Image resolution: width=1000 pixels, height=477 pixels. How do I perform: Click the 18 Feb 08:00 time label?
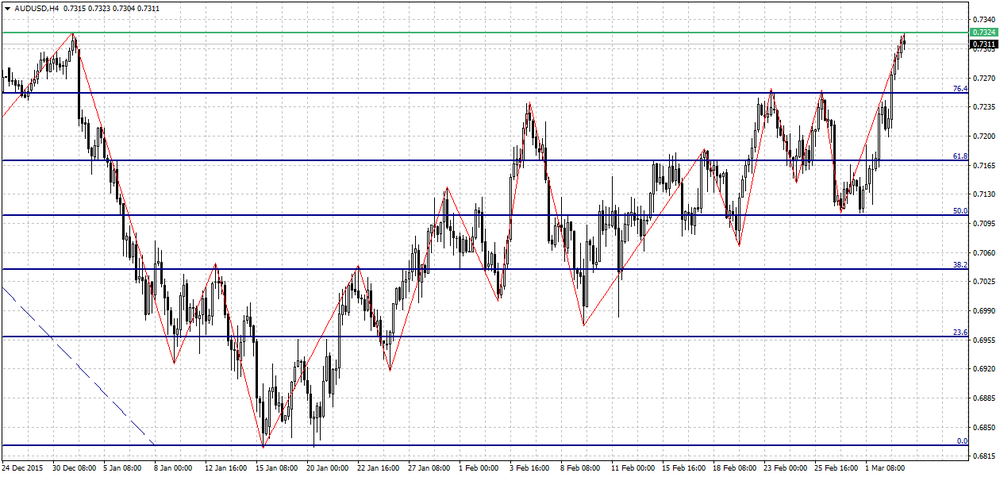(735, 468)
